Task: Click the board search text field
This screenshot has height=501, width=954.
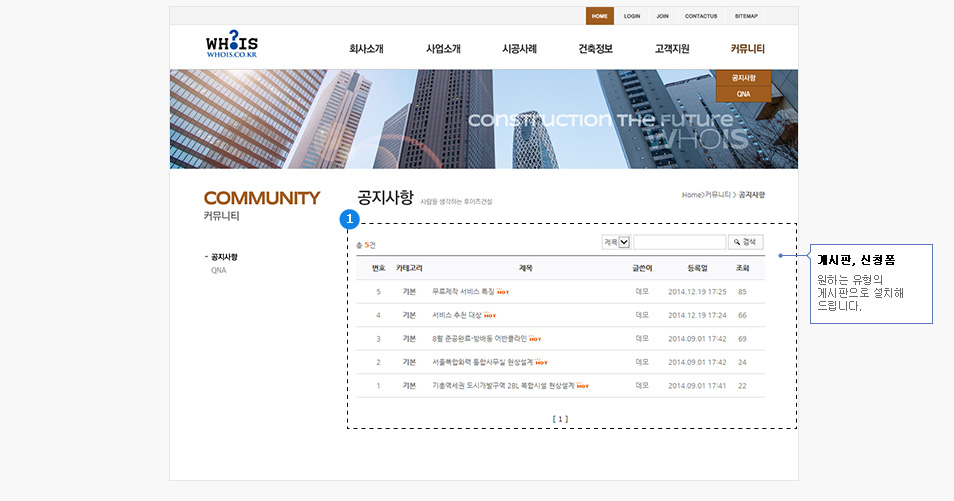Action: tap(679, 242)
